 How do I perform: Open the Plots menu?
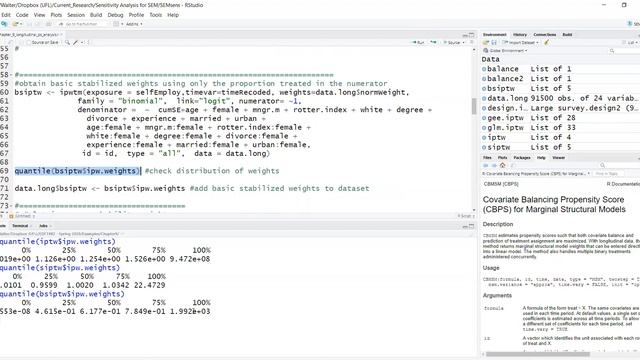click(56, 15)
